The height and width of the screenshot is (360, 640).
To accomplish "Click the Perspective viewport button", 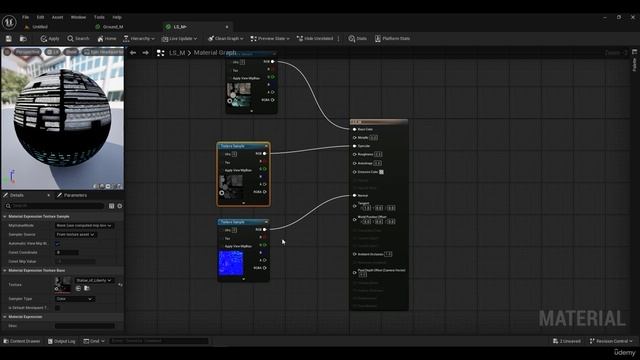I will [27, 52].
